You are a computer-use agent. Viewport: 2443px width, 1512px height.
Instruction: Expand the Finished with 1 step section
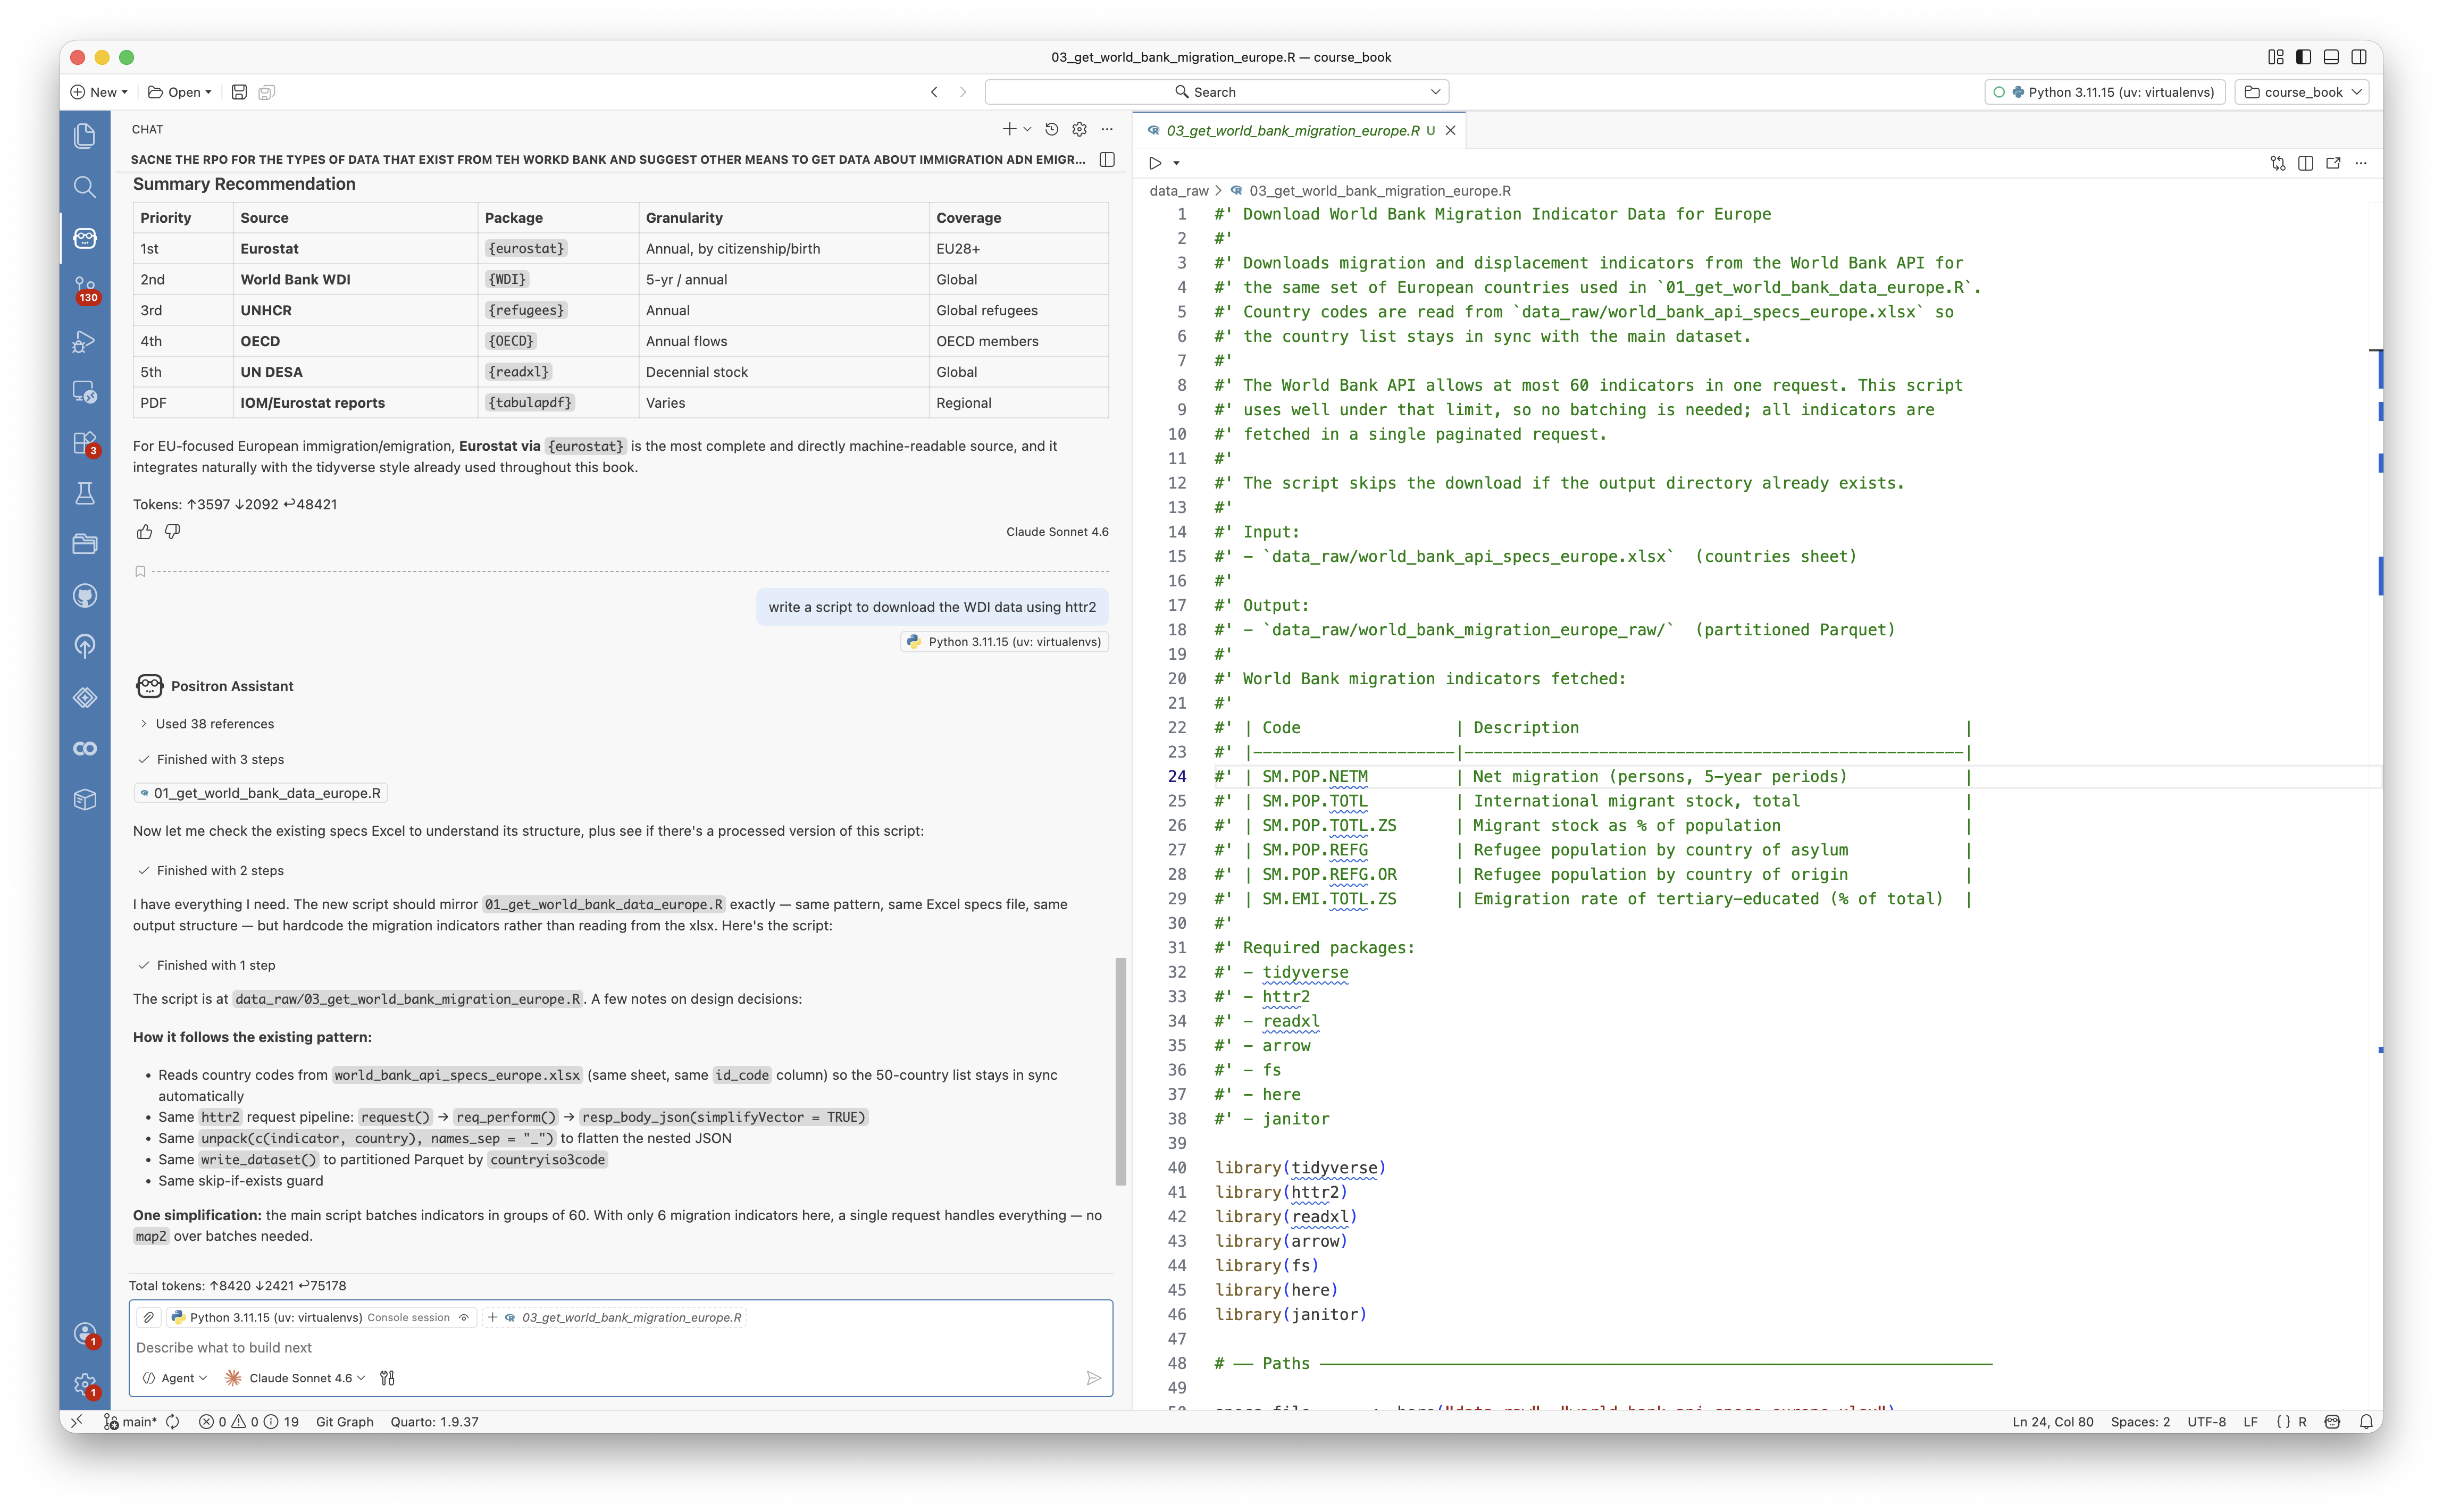click(207, 966)
